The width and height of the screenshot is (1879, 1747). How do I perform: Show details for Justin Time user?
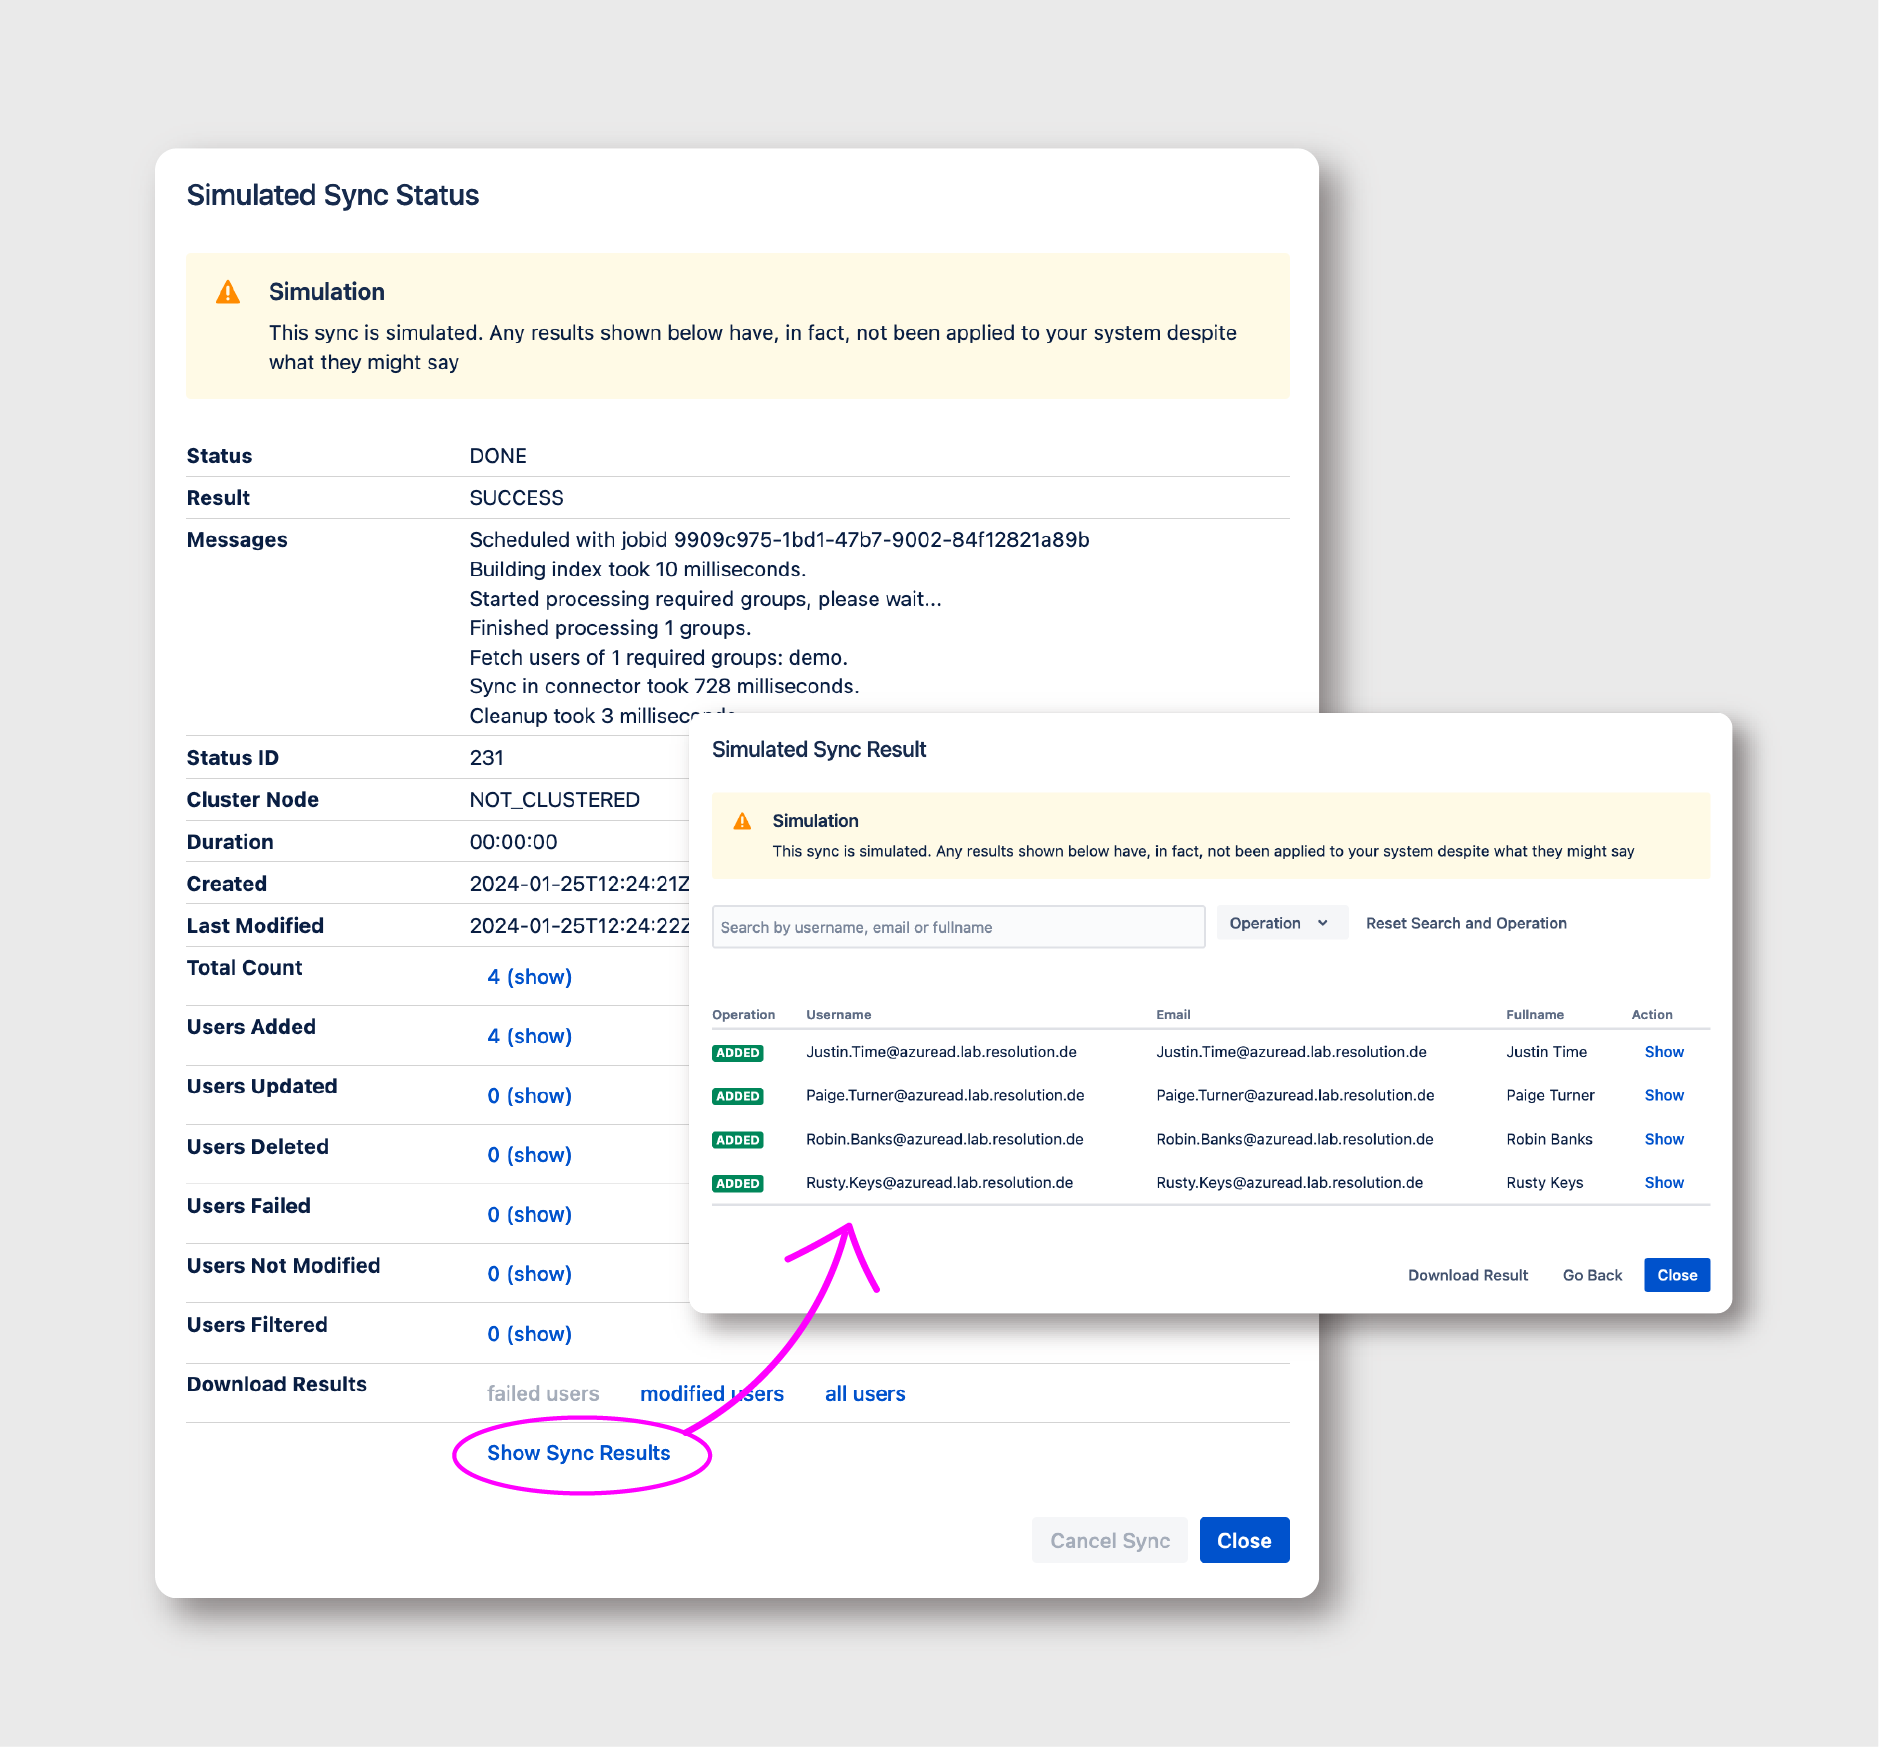click(1664, 1052)
